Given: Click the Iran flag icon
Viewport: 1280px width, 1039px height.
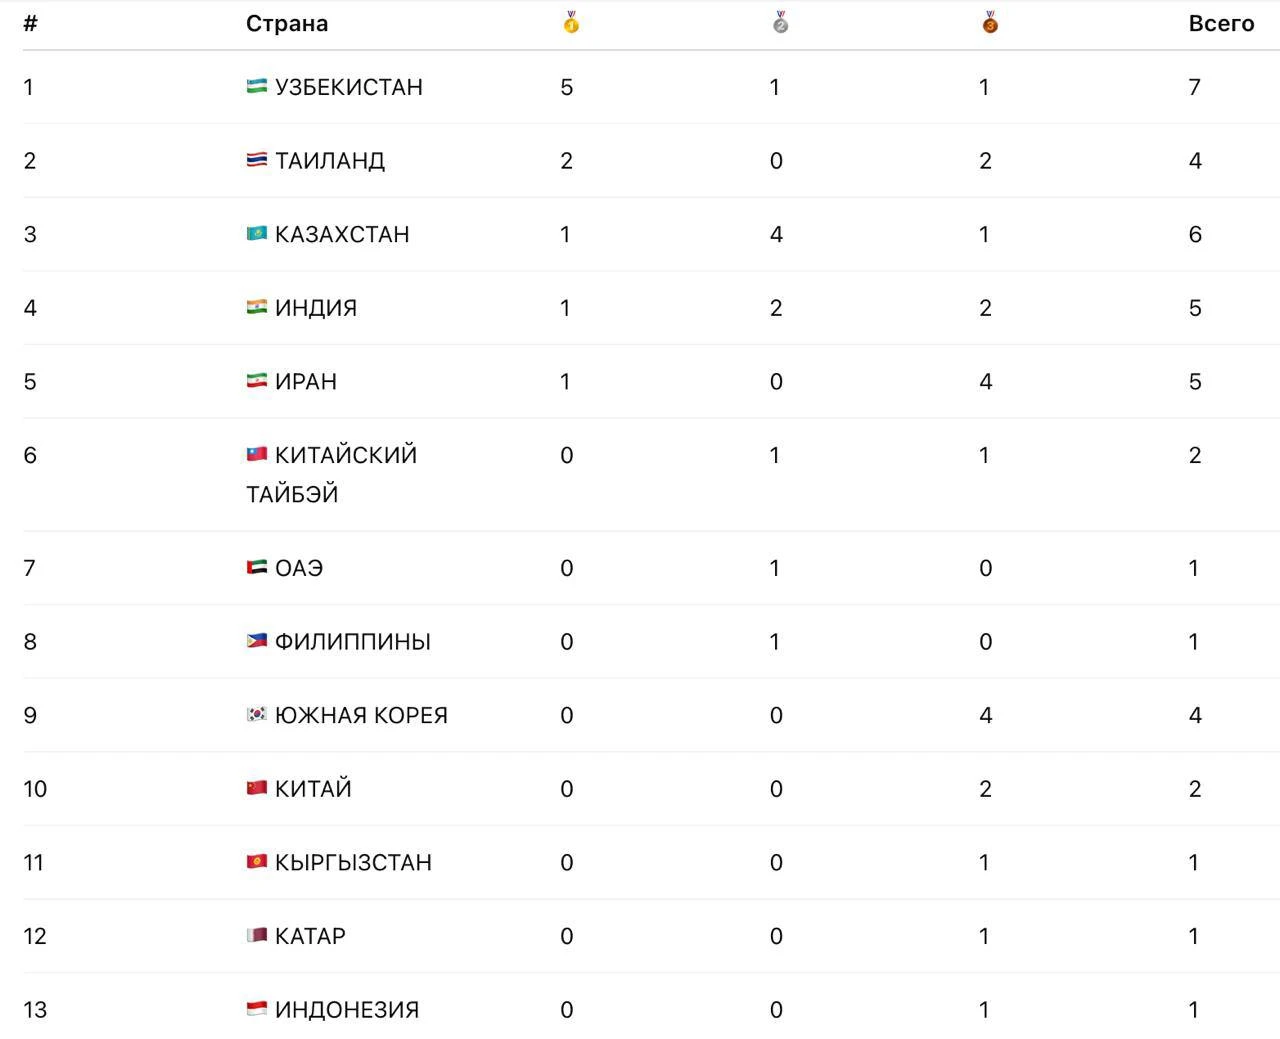Looking at the screenshot, I should [257, 381].
